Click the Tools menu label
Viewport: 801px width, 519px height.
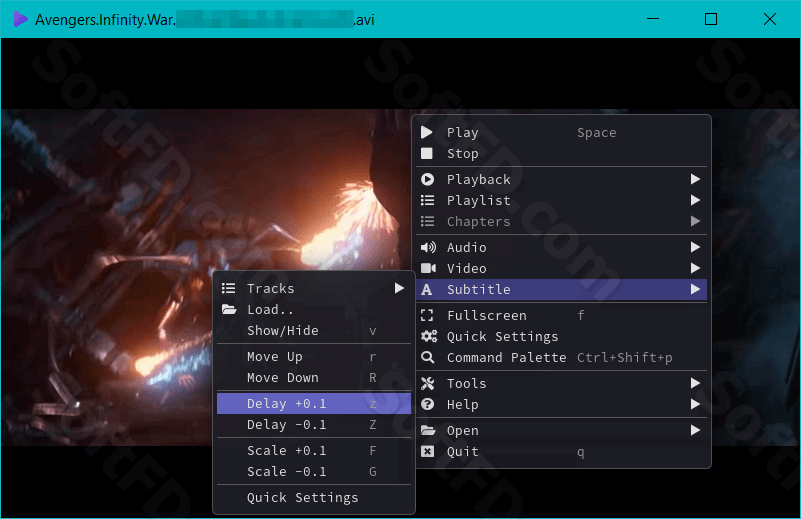pyautogui.click(x=466, y=383)
